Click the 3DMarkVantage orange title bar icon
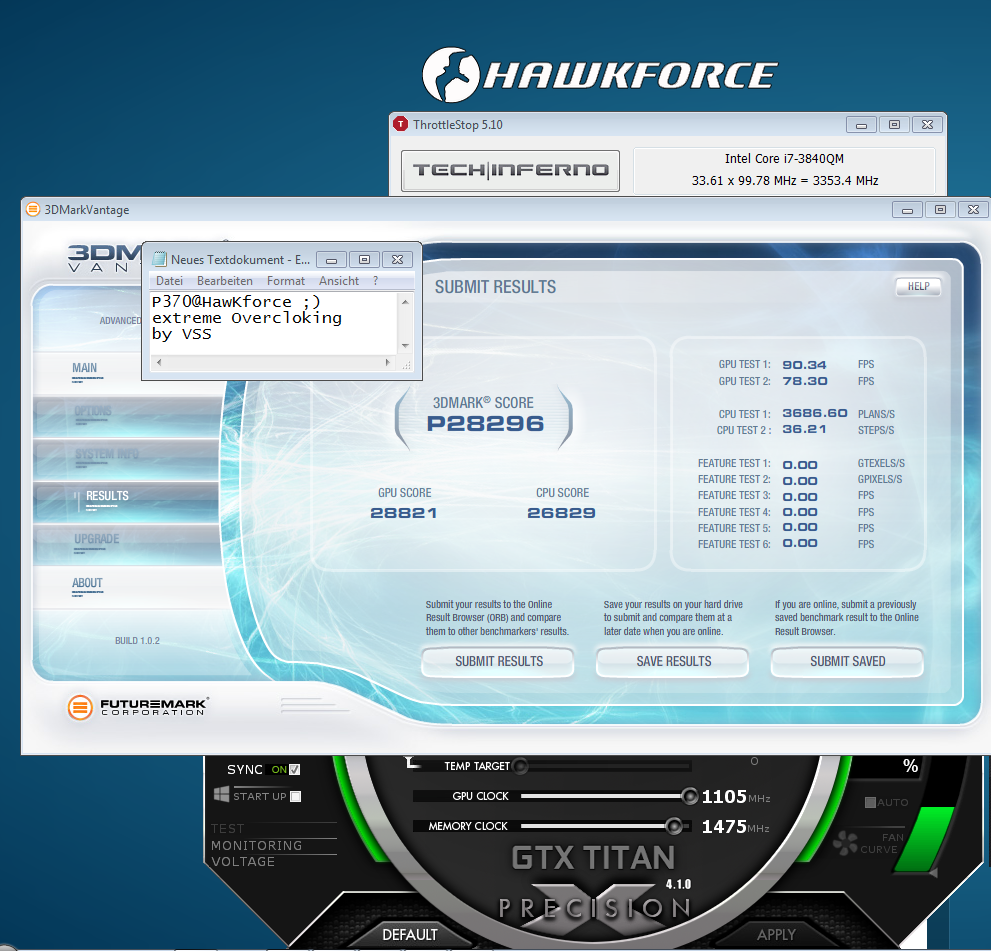The height and width of the screenshot is (951, 991). (33, 210)
